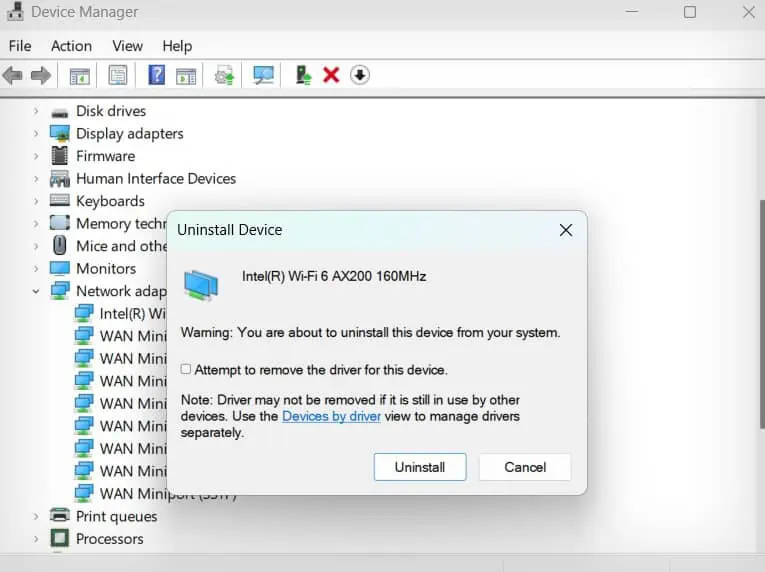Click the Device Manager title bar icon
The width and height of the screenshot is (765, 572).
(x=15, y=11)
